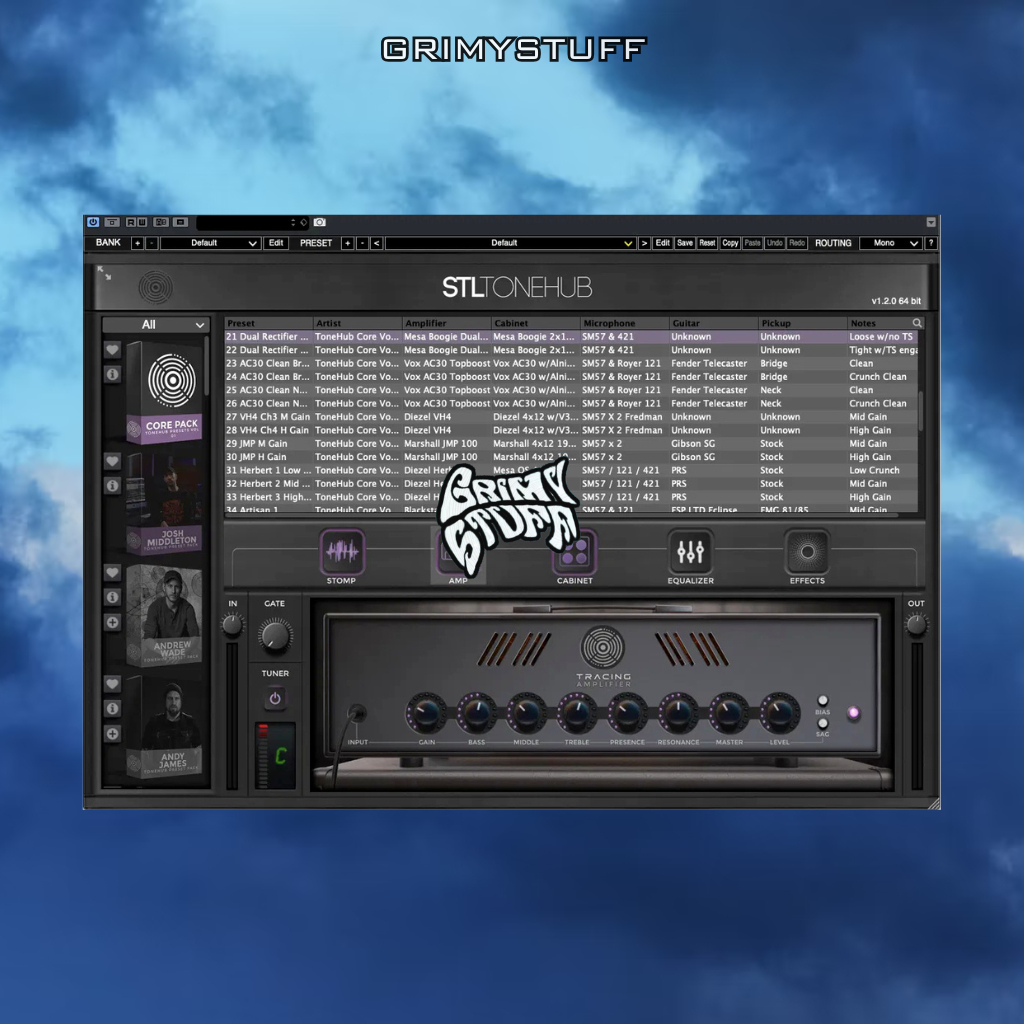Image resolution: width=1024 pixels, height=1024 pixels.
Task: Select preset row 28 VH4 Ch4 H Gain
Action: click(571, 430)
